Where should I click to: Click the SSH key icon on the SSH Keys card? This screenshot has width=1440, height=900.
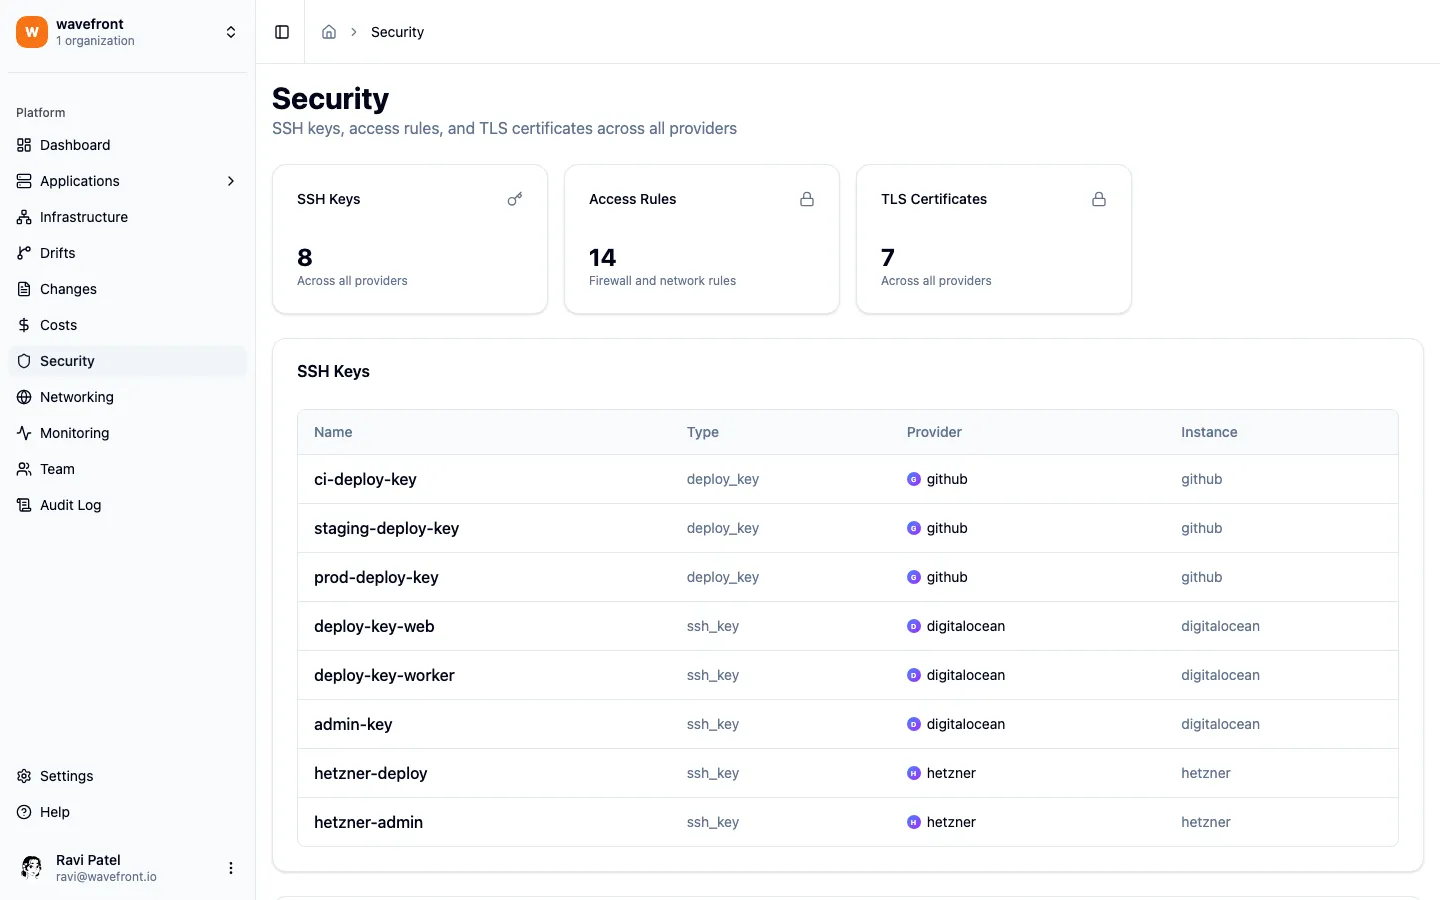(514, 199)
